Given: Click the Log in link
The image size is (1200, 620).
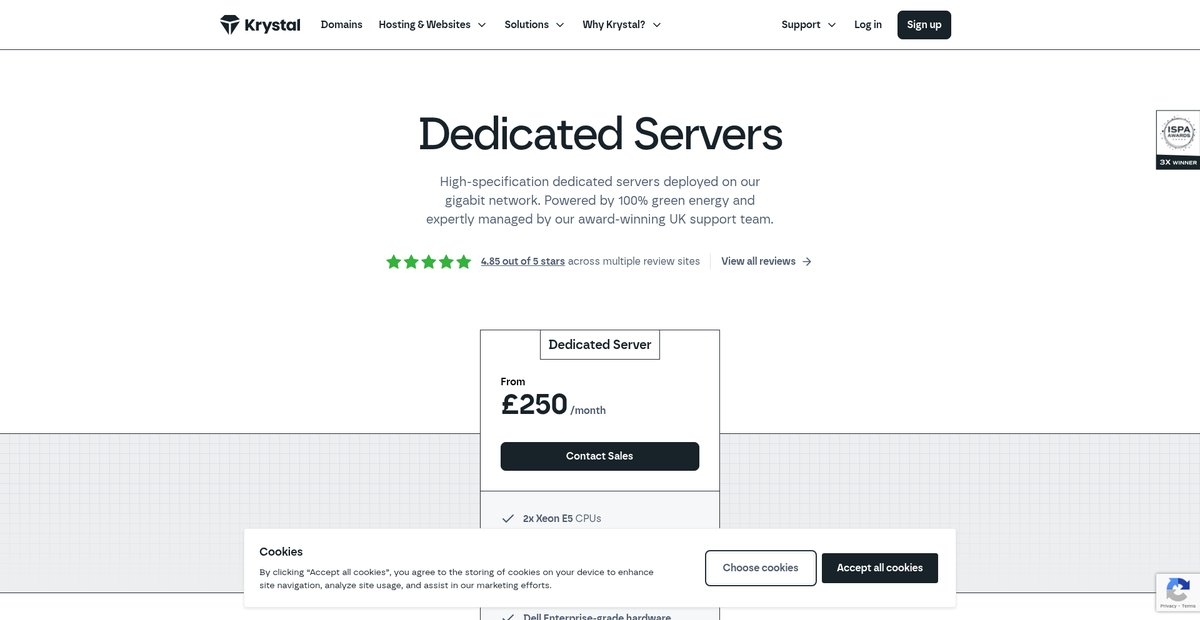Looking at the screenshot, I should 868,25.
